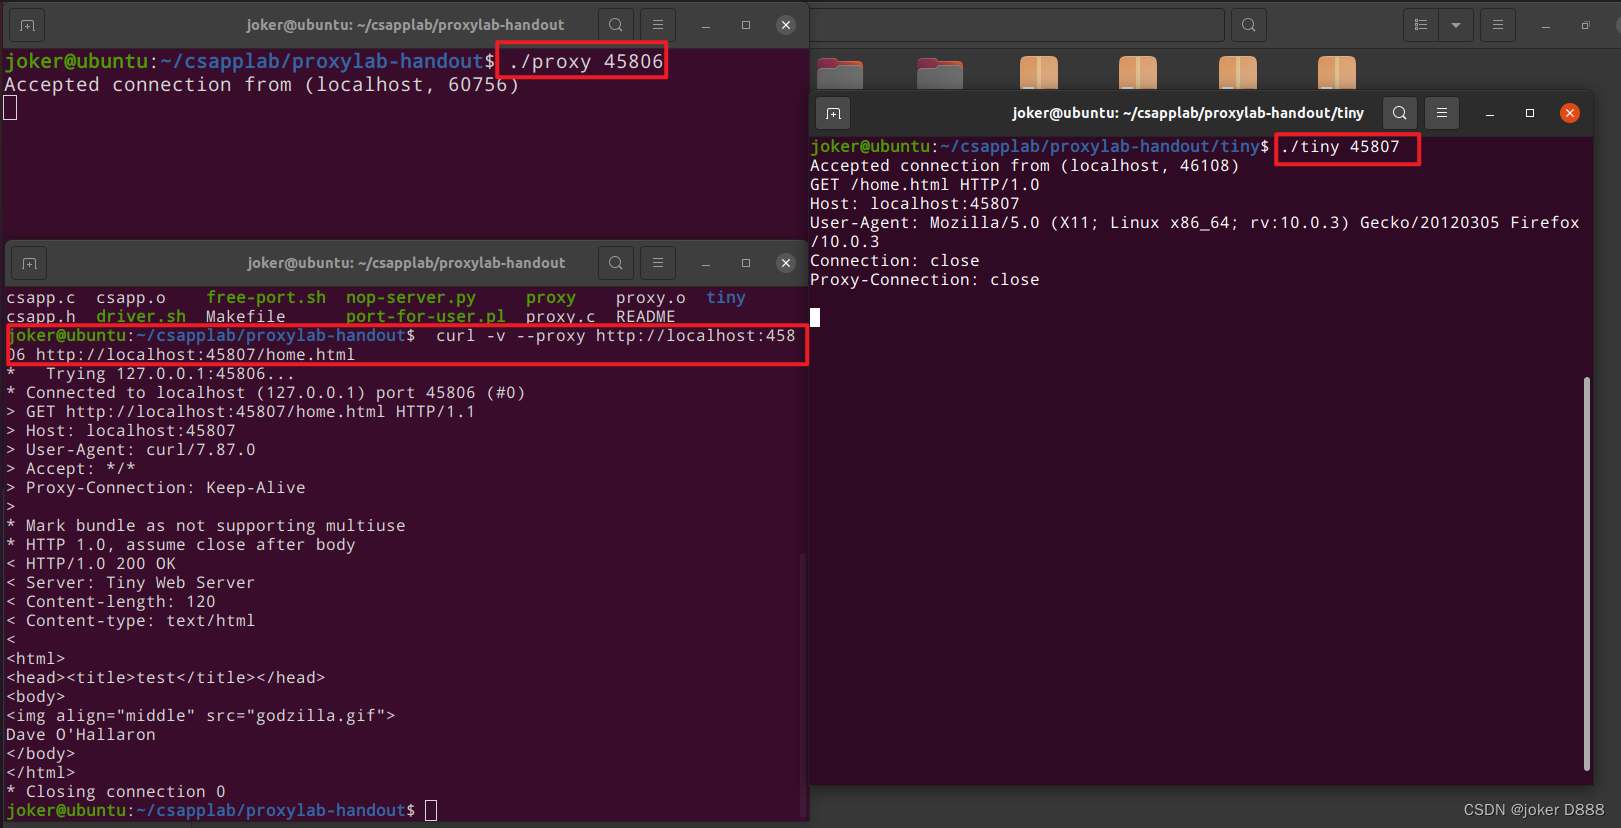Maximize the top-left proxy terminal

[x=746, y=25]
